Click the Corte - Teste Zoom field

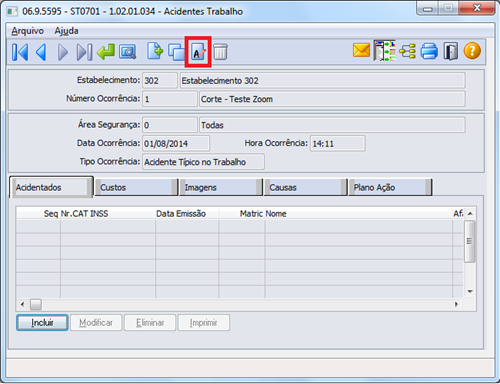pyautogui.click(x=332, y=99)
